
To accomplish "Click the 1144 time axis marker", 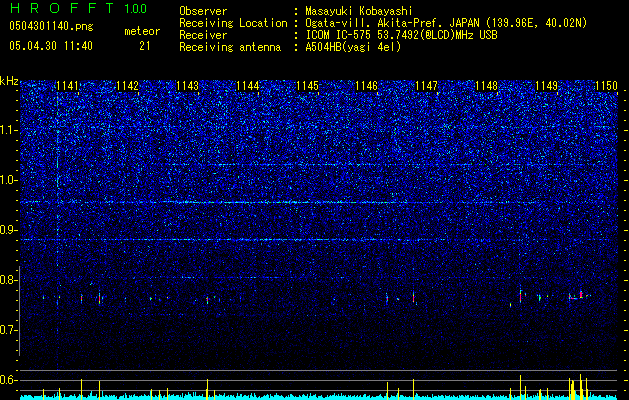I will pyautogui.click(x=248, y=86).
